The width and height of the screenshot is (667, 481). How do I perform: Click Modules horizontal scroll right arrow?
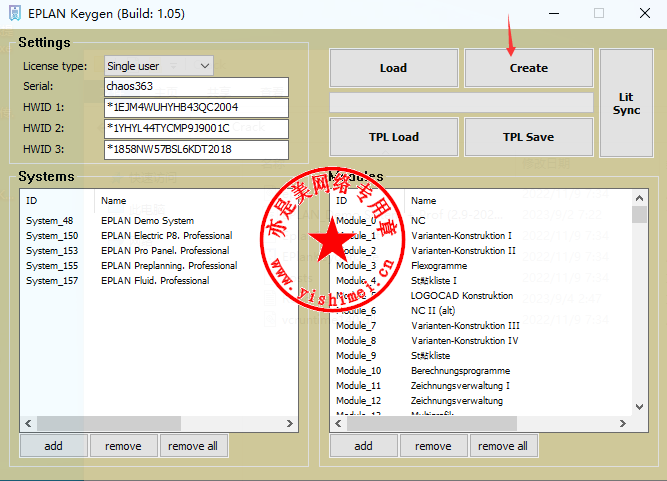pos(623,424)
